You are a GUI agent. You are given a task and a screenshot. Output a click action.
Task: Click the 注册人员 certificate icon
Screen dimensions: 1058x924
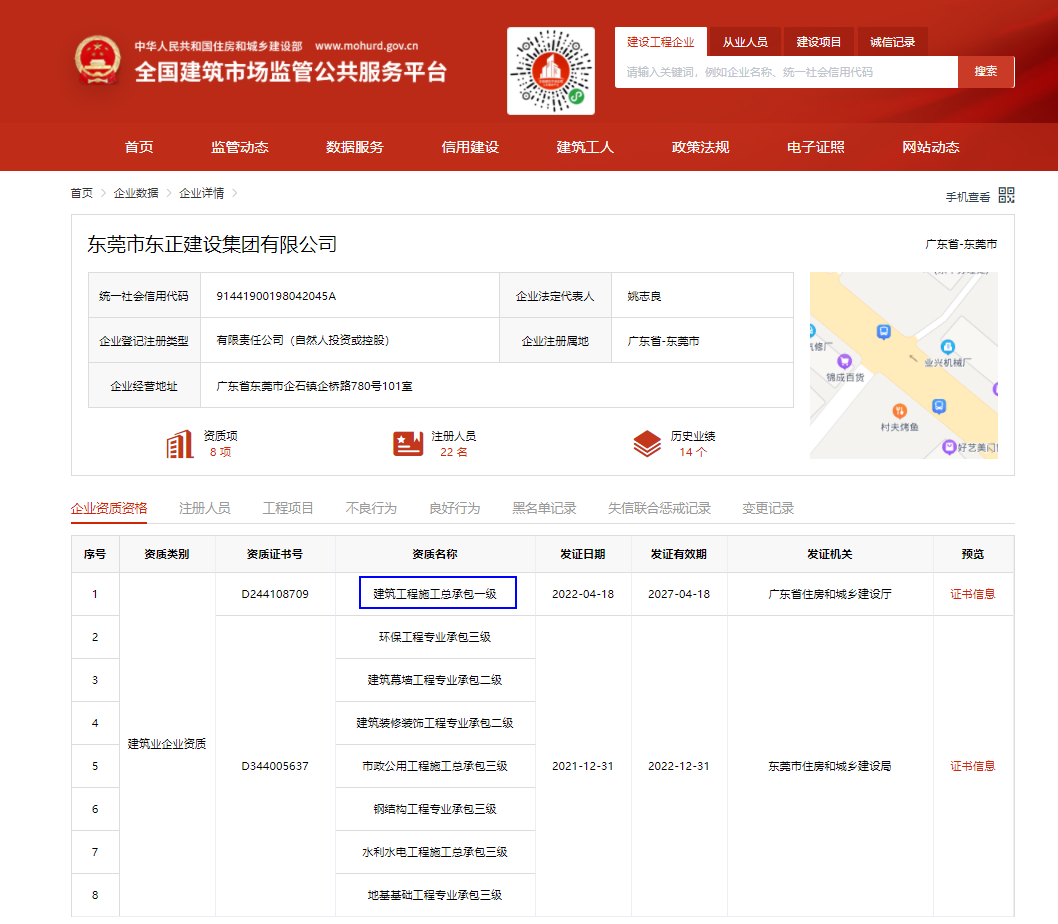coord(408,444)
